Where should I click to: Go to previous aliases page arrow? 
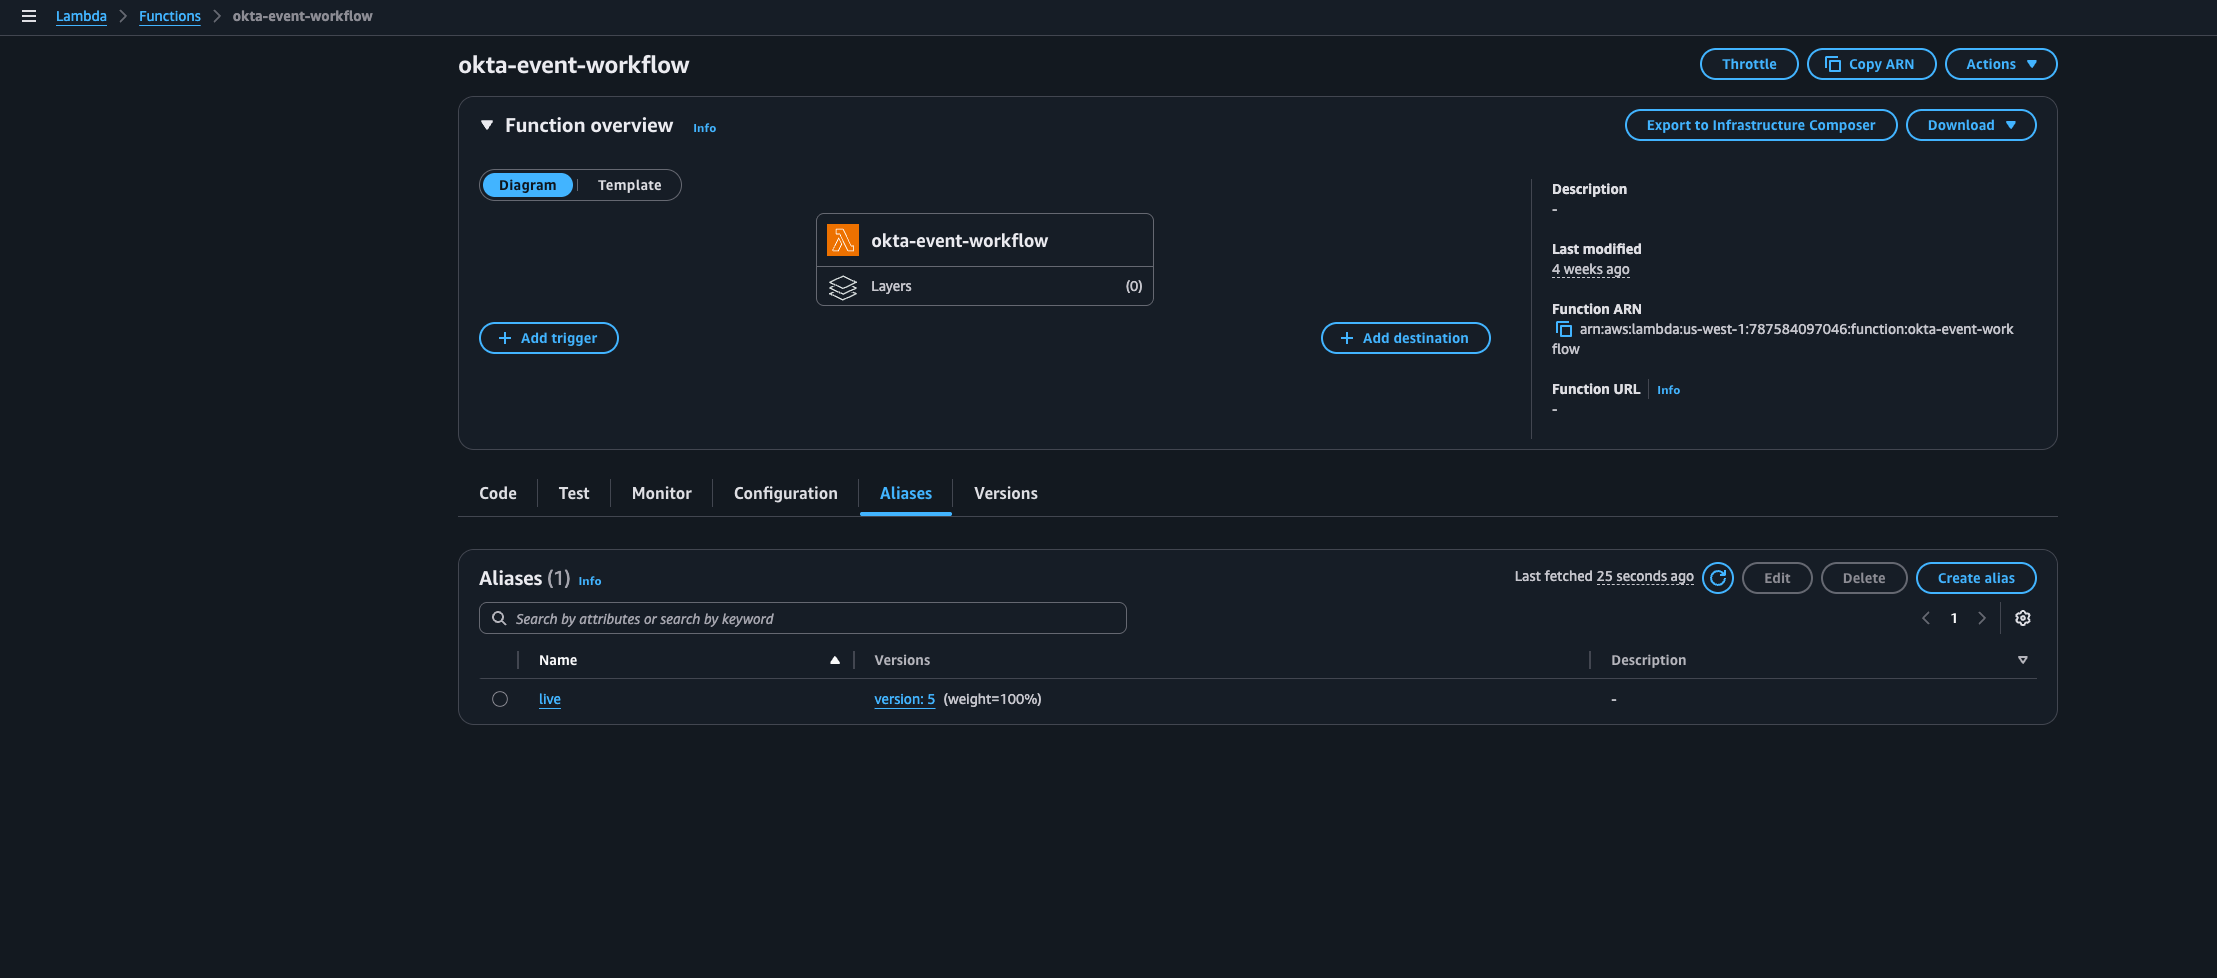click(x=1925, y=618)
